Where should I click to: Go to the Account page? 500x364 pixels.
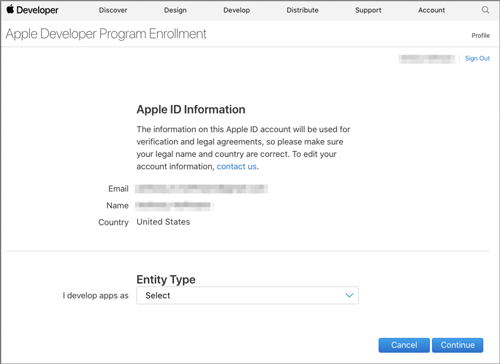pyautogui.click(x=431, y=10)
